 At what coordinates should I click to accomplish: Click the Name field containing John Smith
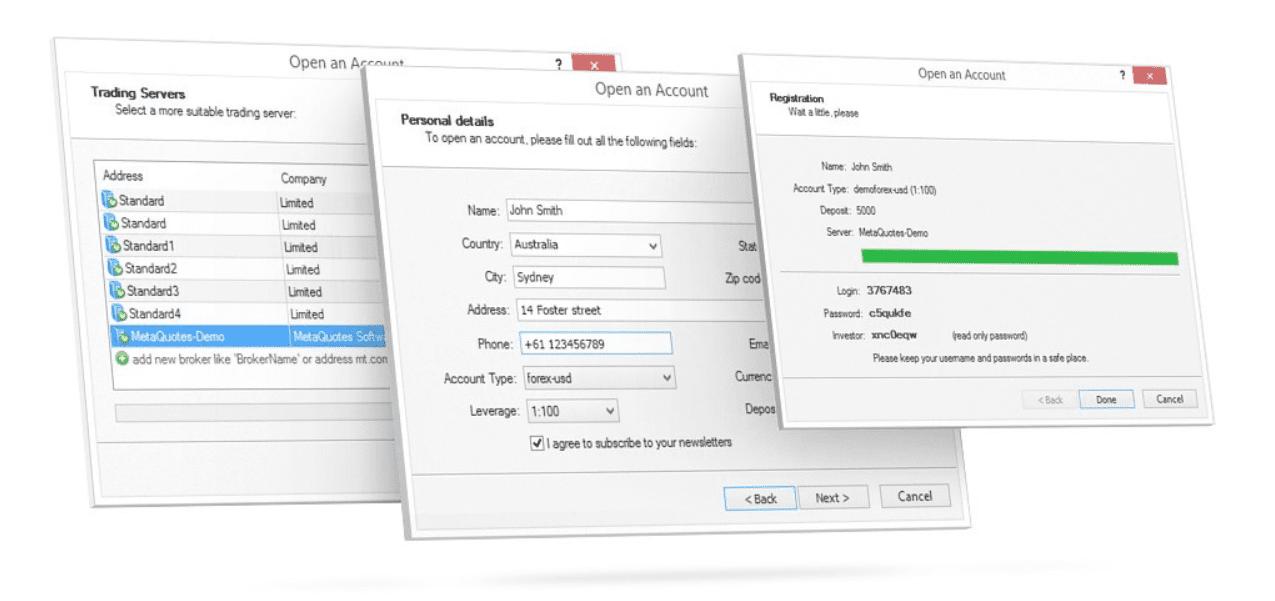click(x=630, y=211)
